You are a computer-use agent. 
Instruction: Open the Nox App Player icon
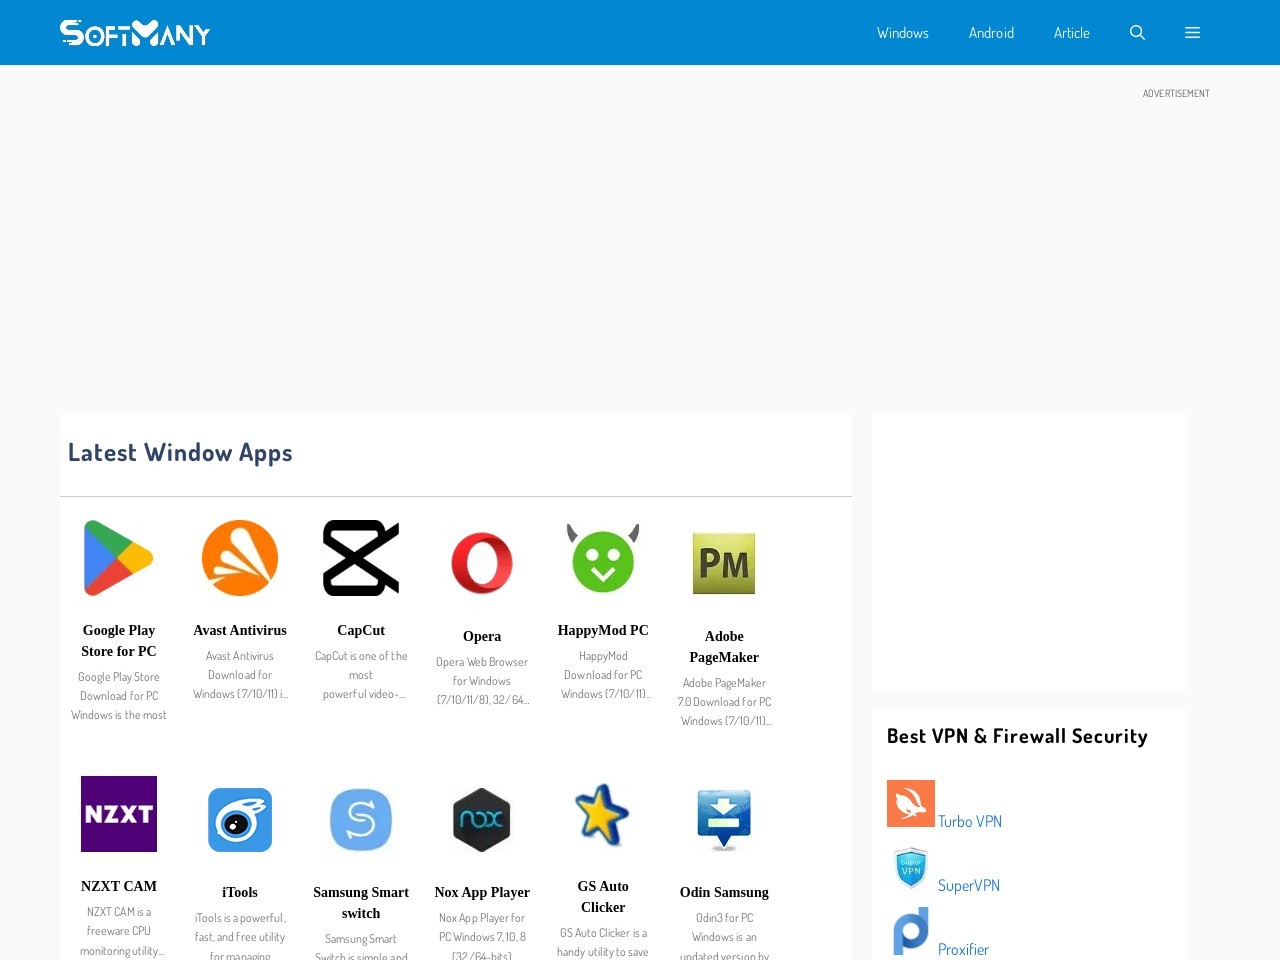pyautogui.click(x=482, y=820)
